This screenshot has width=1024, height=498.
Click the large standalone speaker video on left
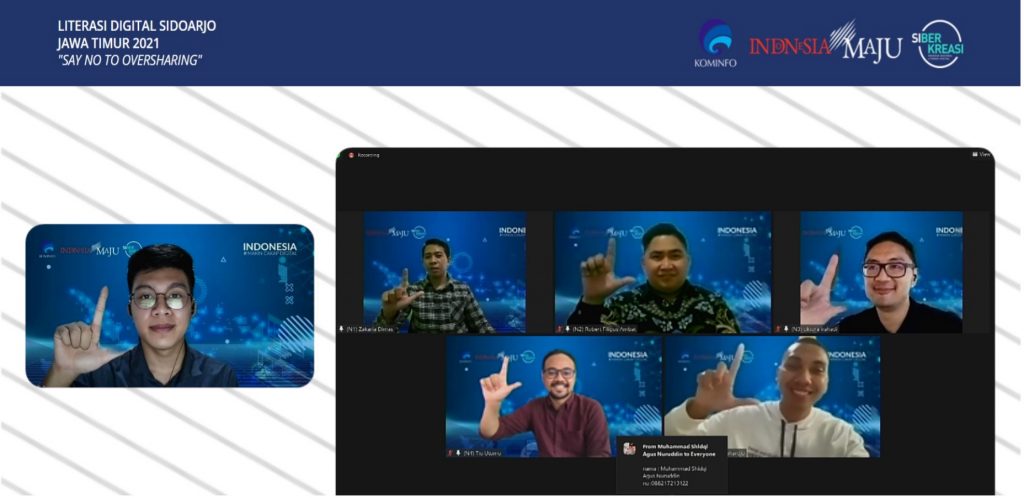[169, 305]
